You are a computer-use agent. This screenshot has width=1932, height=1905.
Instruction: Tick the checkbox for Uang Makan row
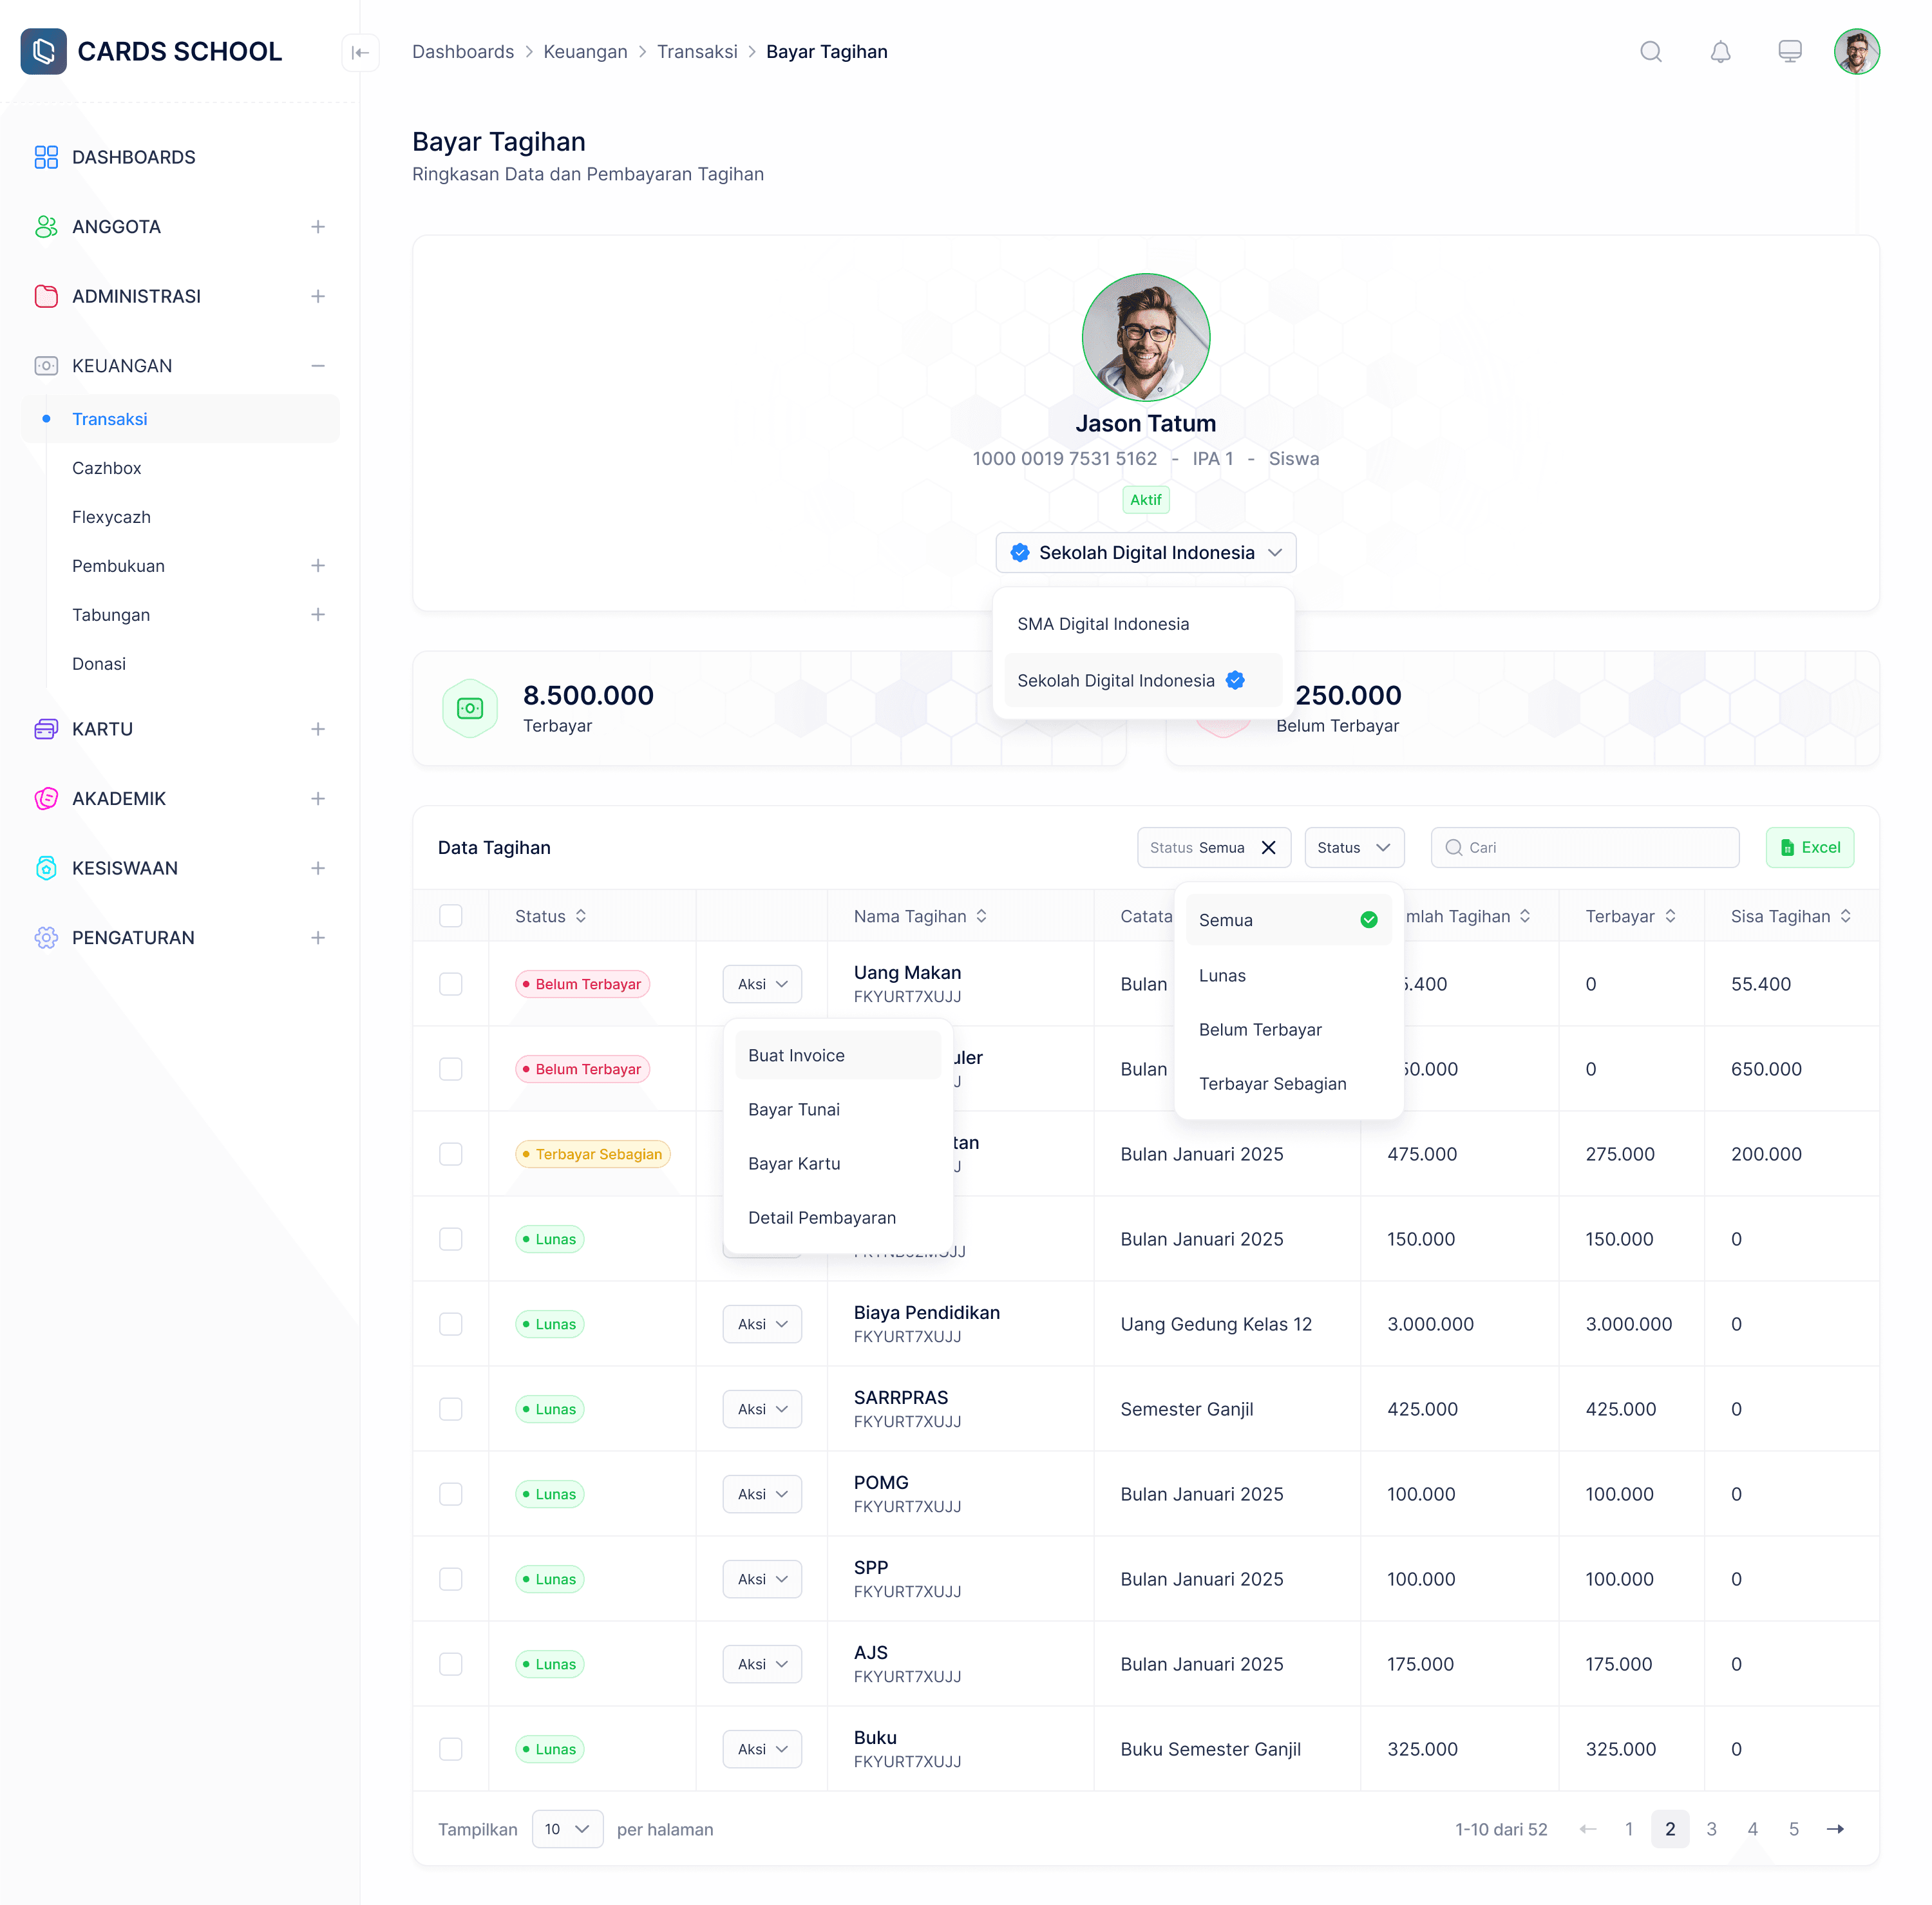coord(451,984)
